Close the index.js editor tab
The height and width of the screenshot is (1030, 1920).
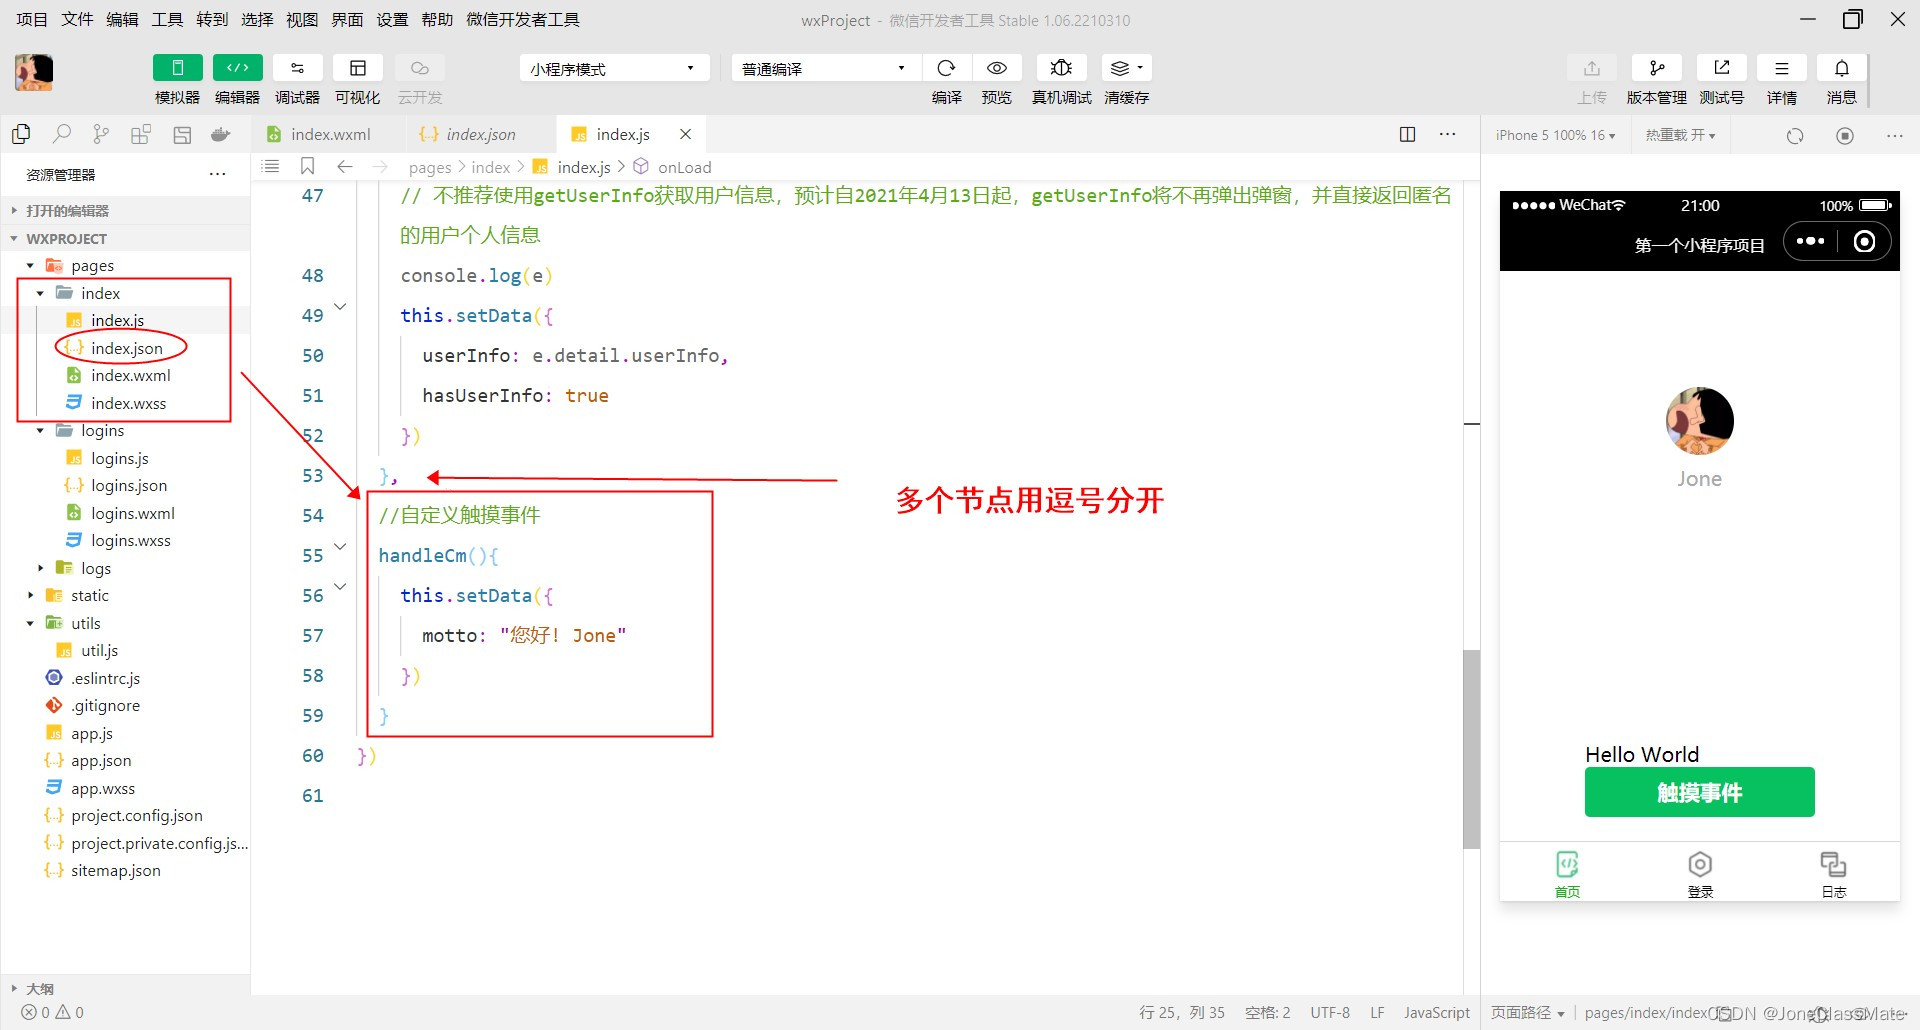(x=685, y=134)
